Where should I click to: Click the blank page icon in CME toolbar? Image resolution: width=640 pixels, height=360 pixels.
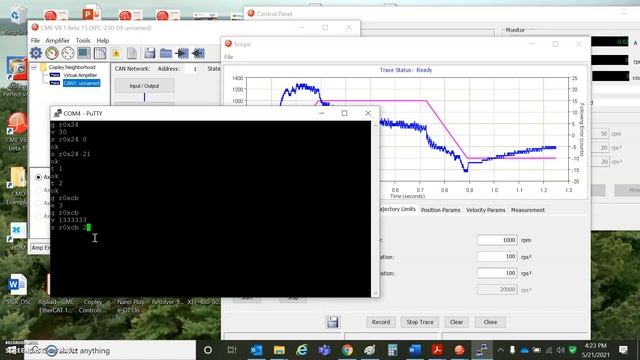pos(132,53)
